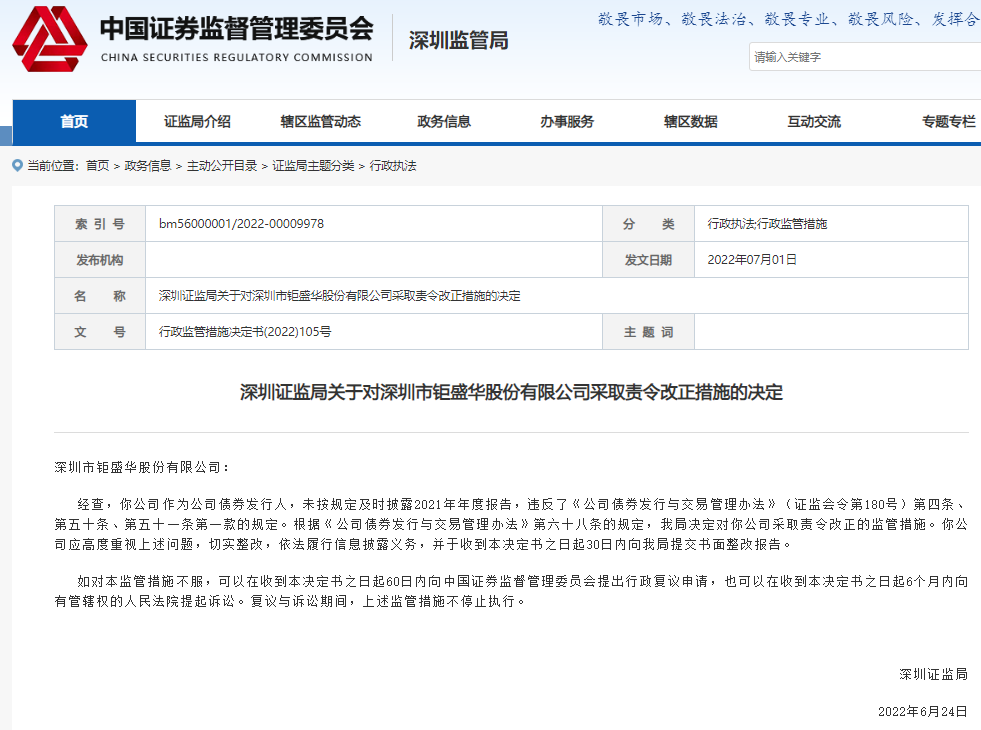
Task: Click the CSRC red logo emblem
Action: pos(50,39)
